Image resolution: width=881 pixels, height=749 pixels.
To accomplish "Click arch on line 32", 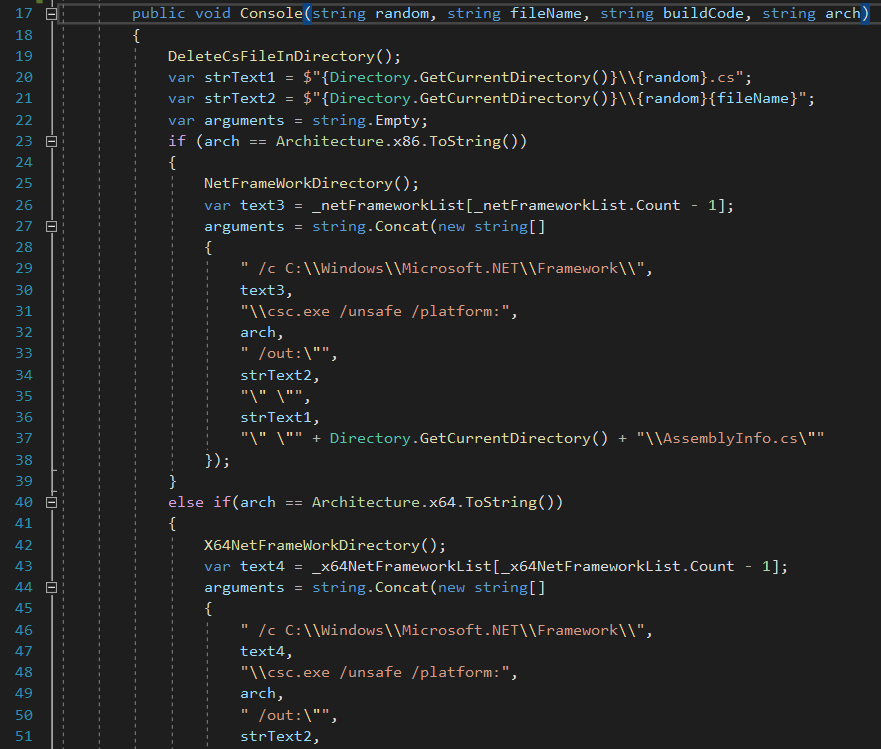I will click(x=258, y=333).
